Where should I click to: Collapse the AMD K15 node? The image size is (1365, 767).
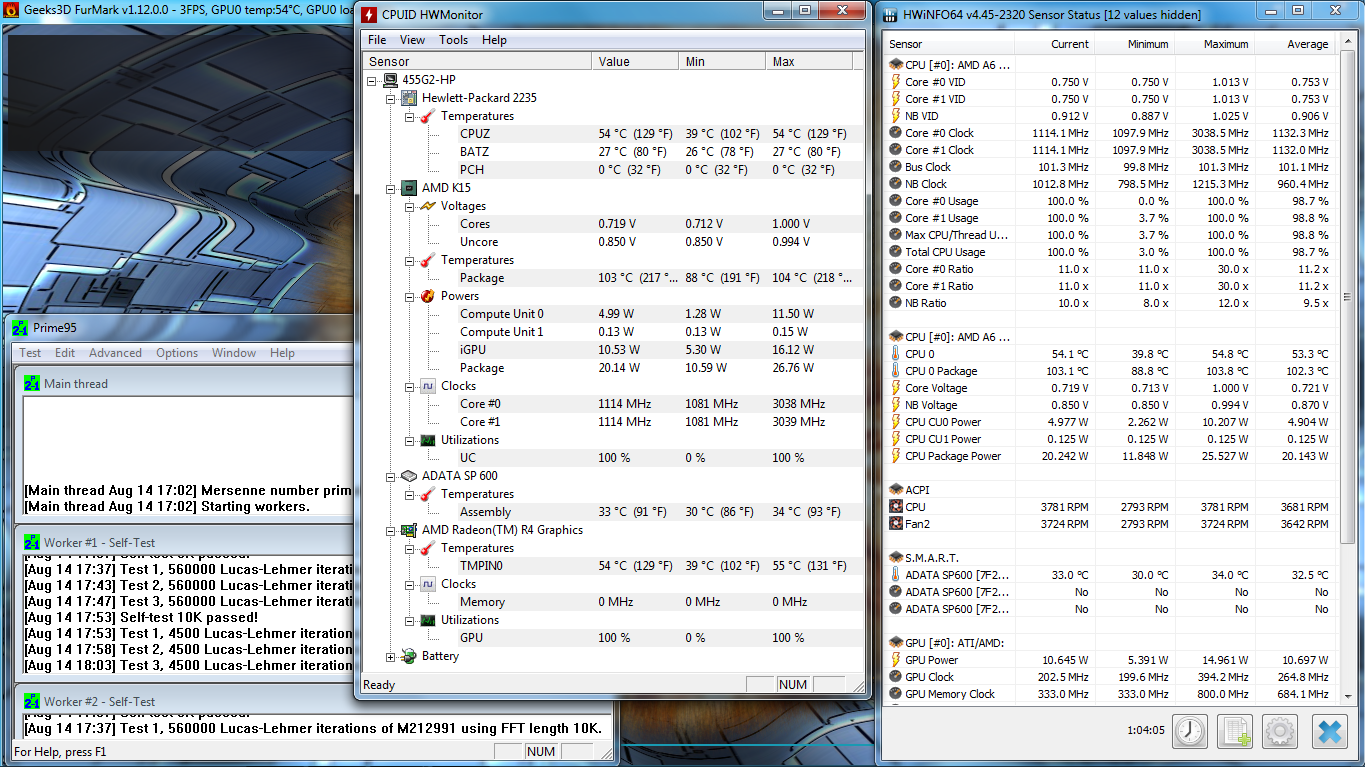point(391,188)
